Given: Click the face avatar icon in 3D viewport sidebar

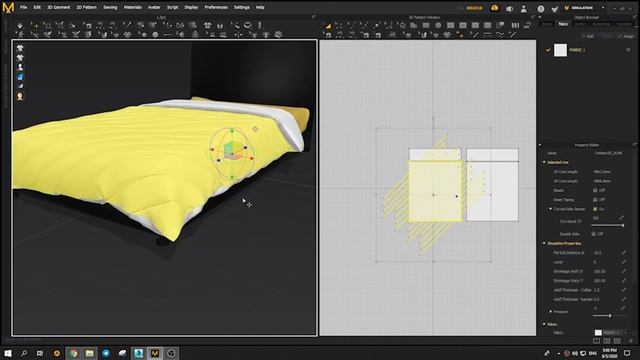Looking at the screenshot, I should coord(20,96).
